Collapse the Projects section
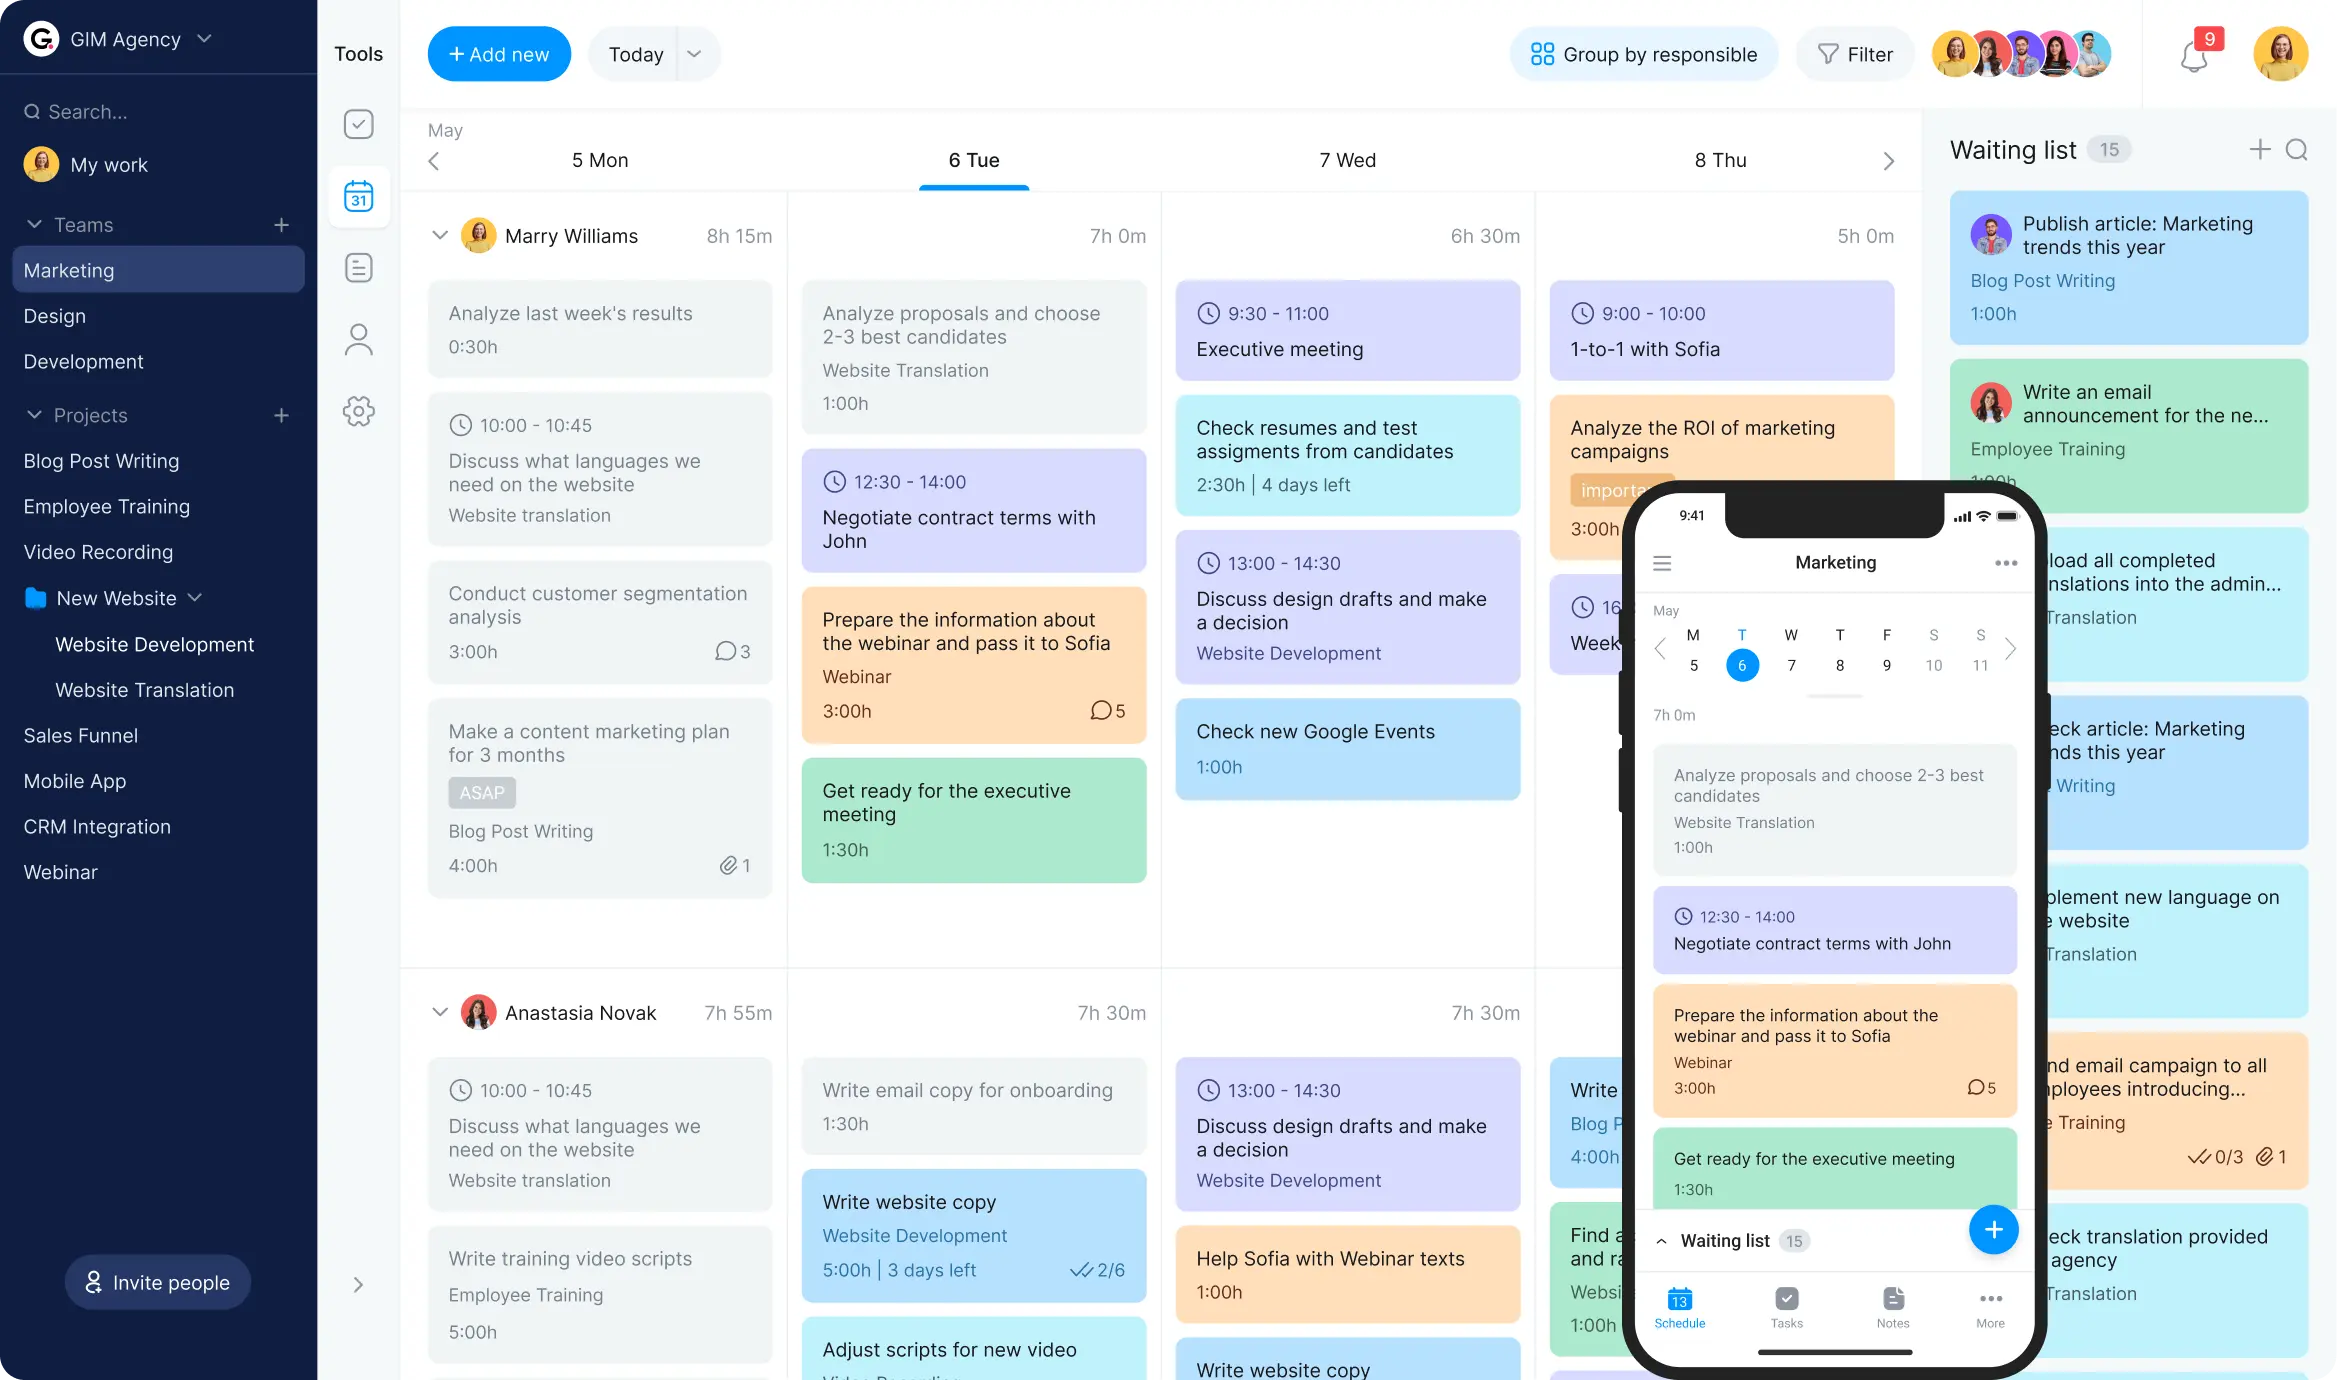2337x1380 pixels. [x=34, y=415]
